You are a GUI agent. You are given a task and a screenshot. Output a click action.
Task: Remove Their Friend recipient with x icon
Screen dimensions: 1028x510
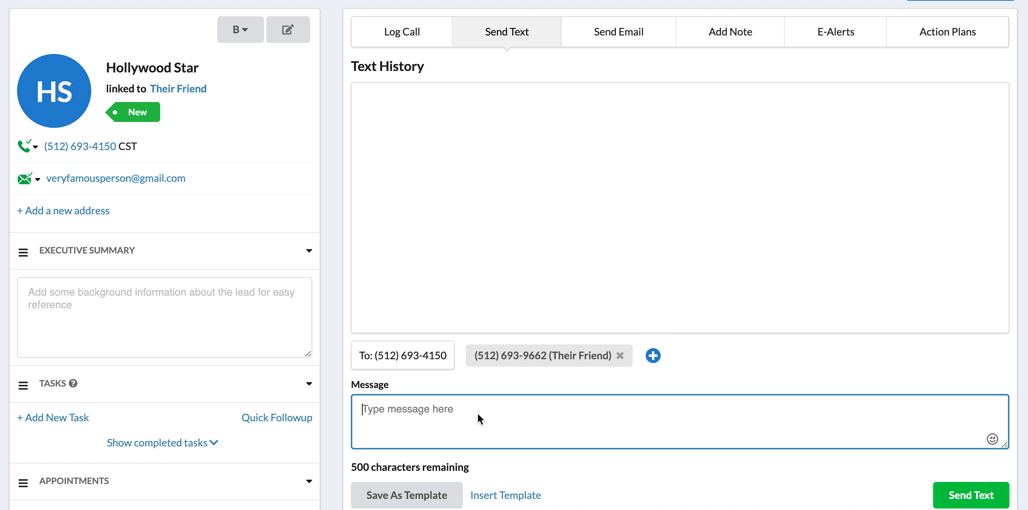coord(620,356)
